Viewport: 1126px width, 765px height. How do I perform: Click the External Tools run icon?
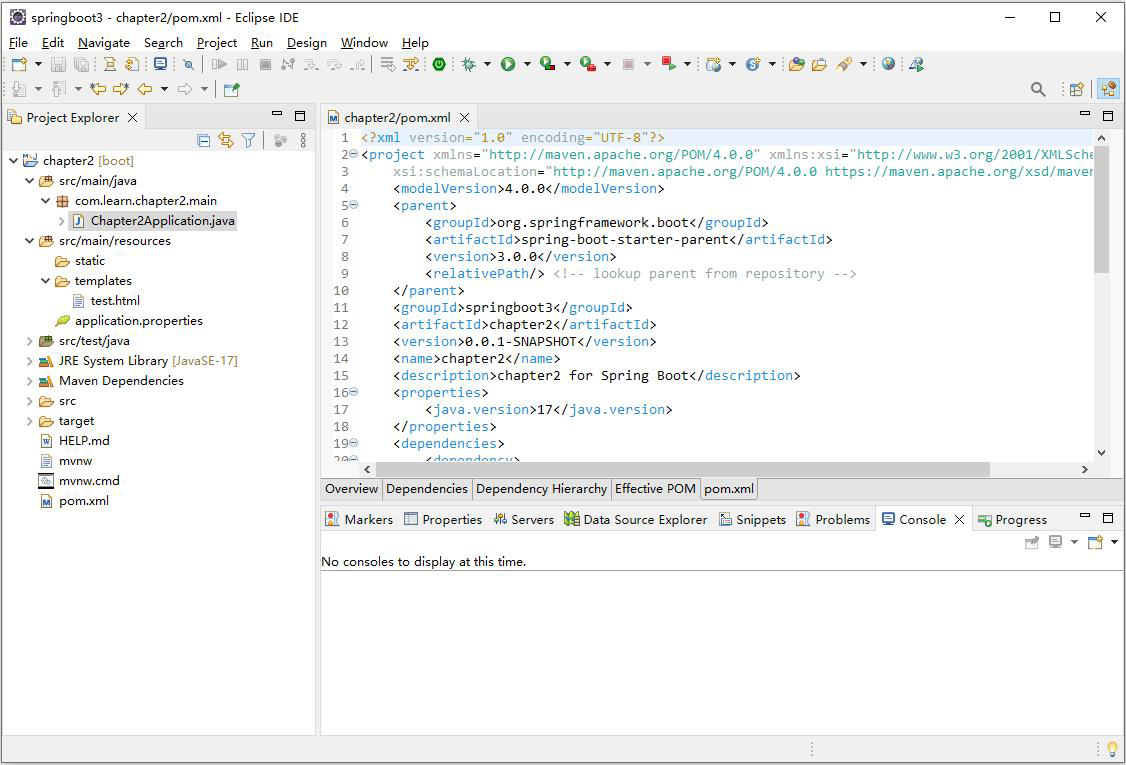(587, 64)
